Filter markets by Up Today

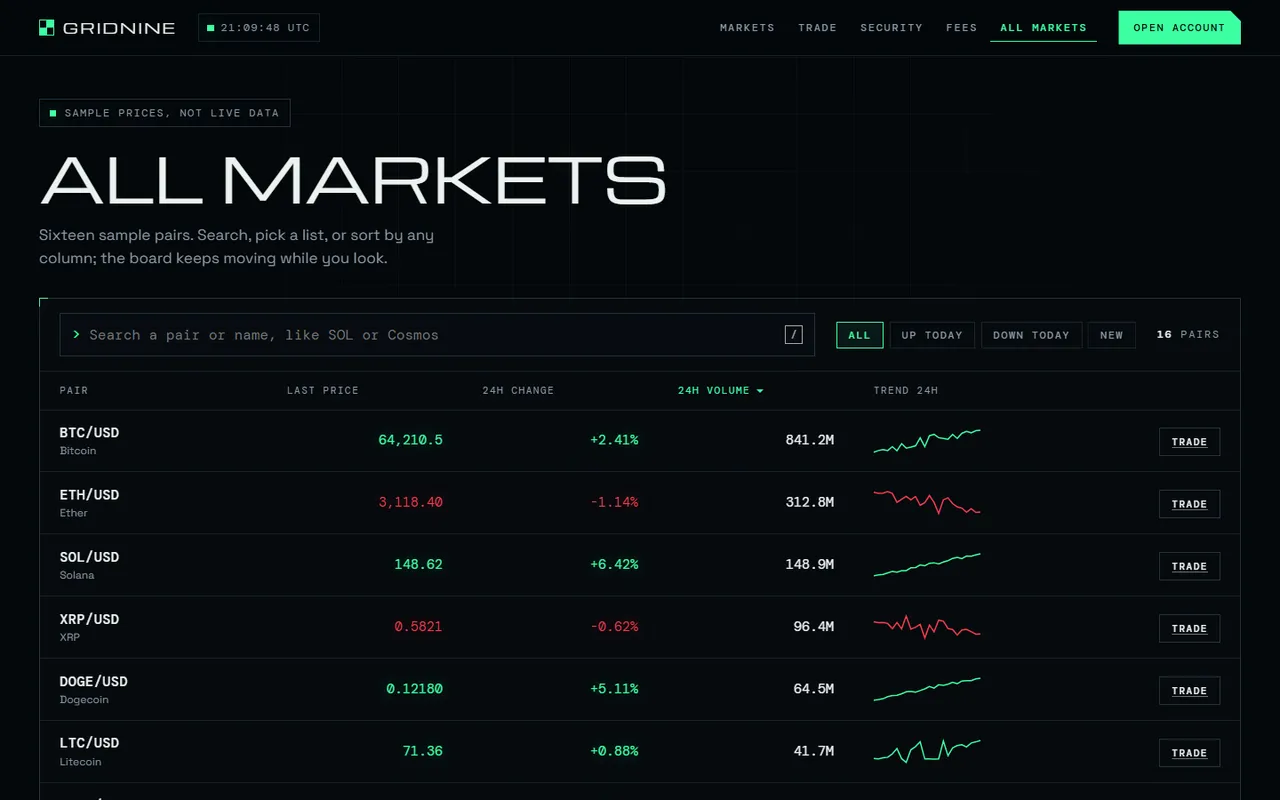pyautogui.click(x=932, y=335)
